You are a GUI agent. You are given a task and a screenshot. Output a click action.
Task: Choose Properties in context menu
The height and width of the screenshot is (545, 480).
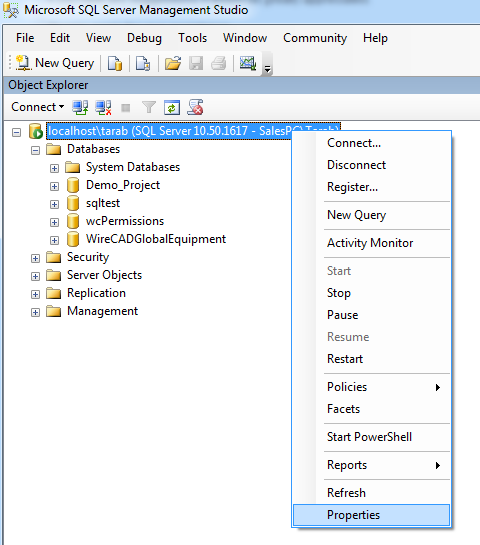[x=372, y=515]
